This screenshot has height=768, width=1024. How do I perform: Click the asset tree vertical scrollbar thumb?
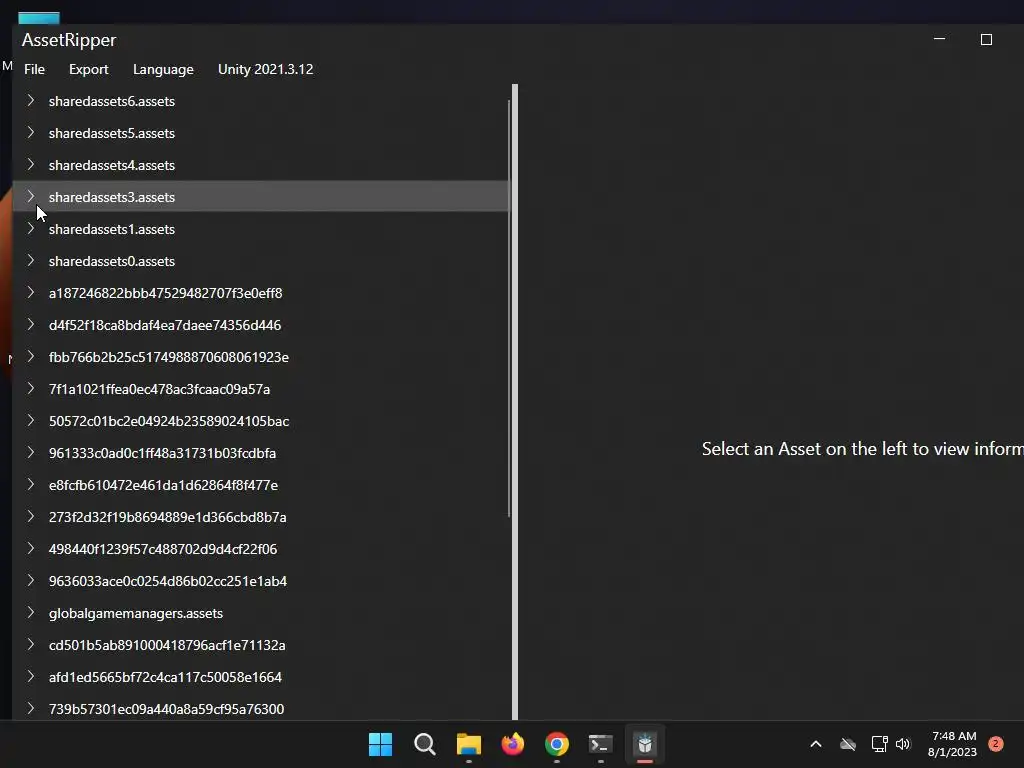pyautogui.click(x=509, y=310)
